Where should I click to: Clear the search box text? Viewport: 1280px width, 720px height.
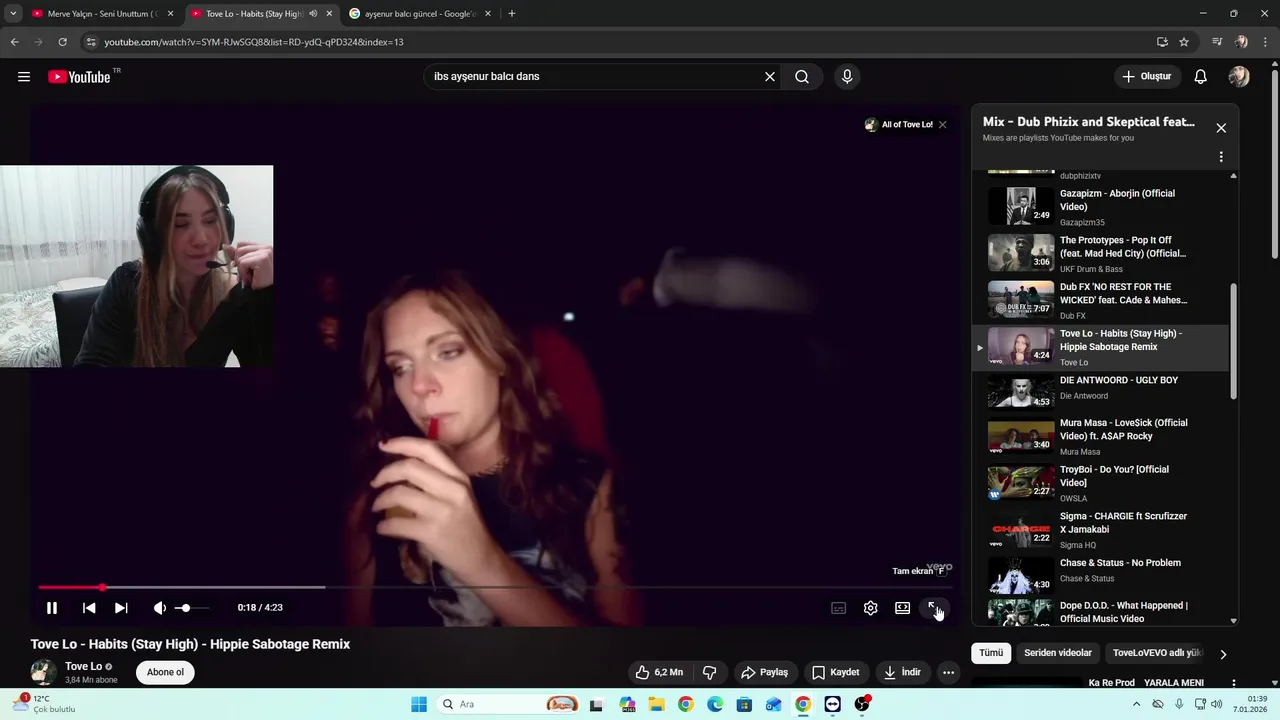click(x=770, y=76)
